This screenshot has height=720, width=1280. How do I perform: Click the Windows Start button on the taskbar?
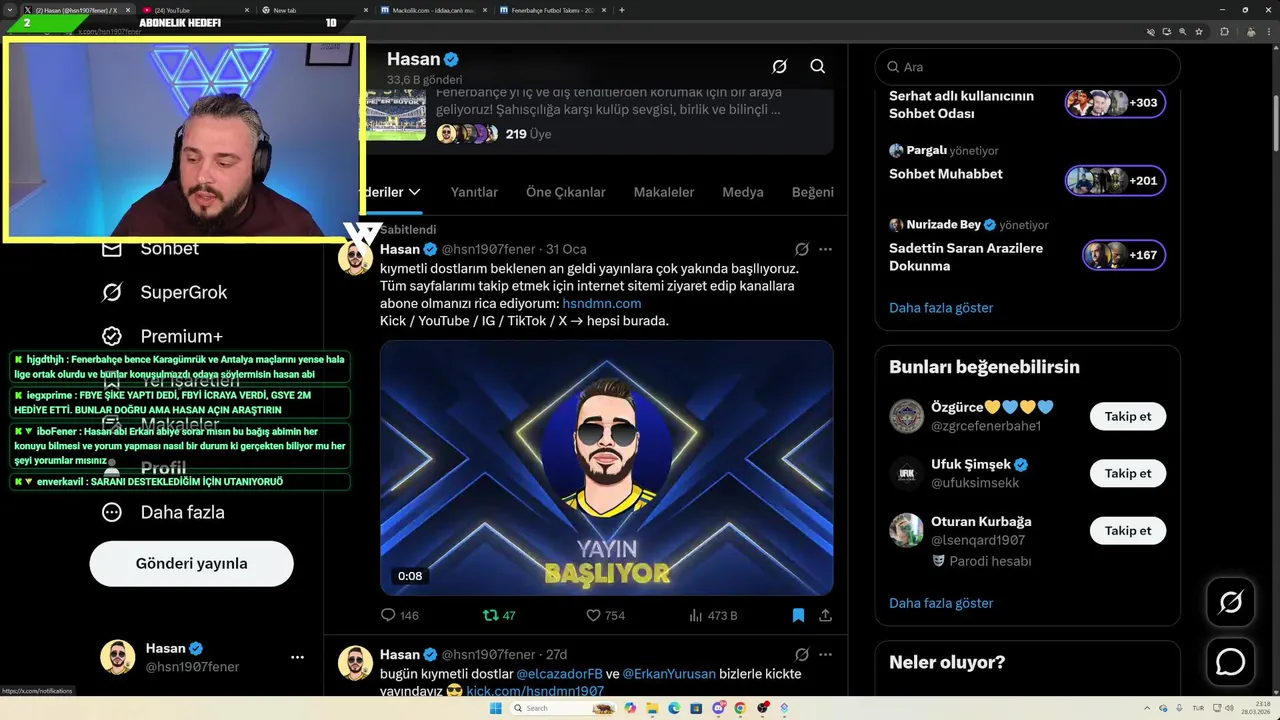coord(495,708)
